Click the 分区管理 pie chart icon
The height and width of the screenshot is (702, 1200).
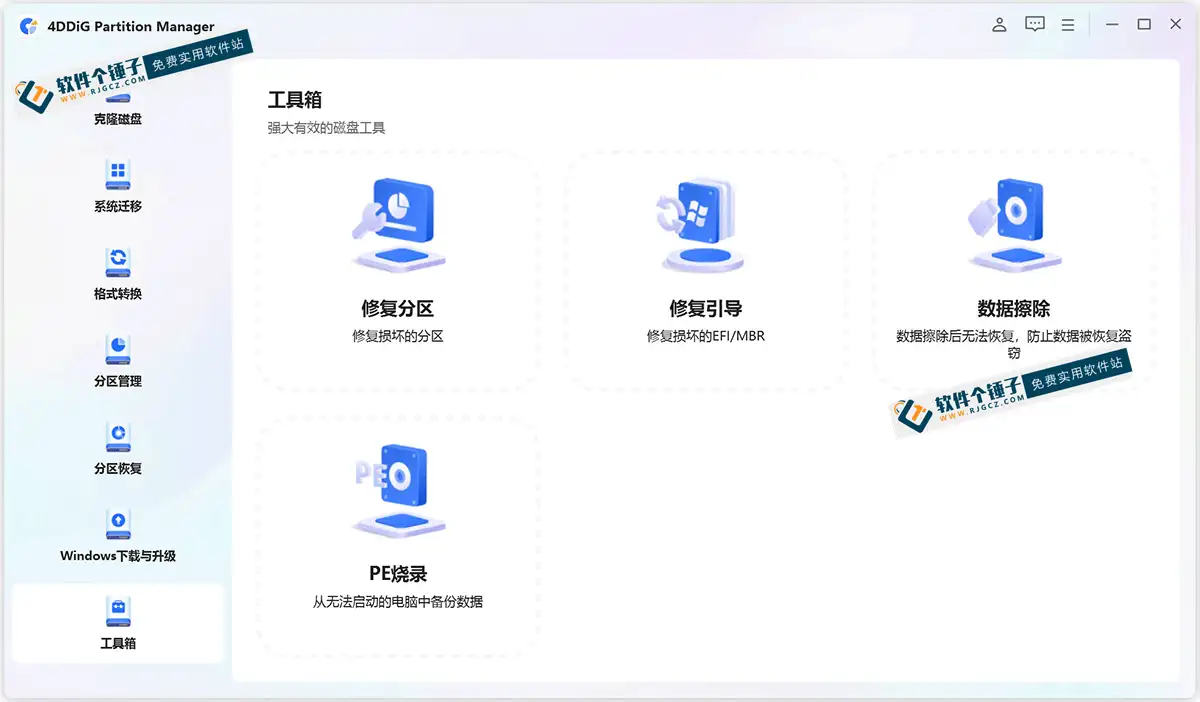point(118,349)
